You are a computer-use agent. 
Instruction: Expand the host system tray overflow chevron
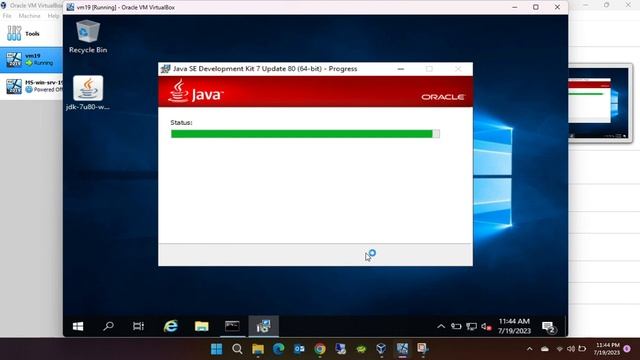click(529, 349)
